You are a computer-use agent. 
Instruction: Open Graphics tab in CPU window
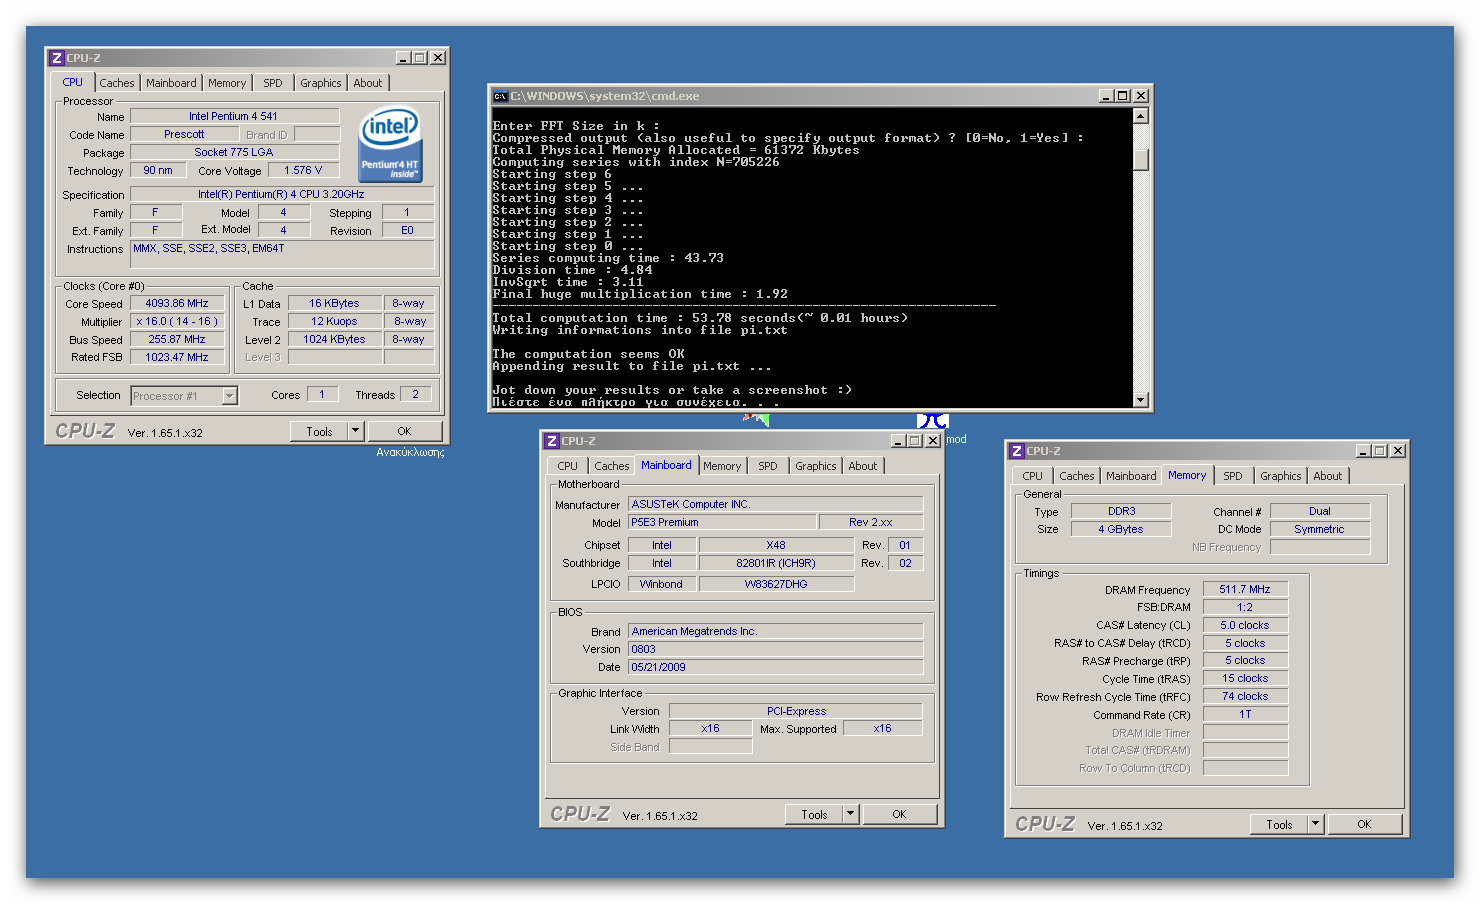coord(321,83)
